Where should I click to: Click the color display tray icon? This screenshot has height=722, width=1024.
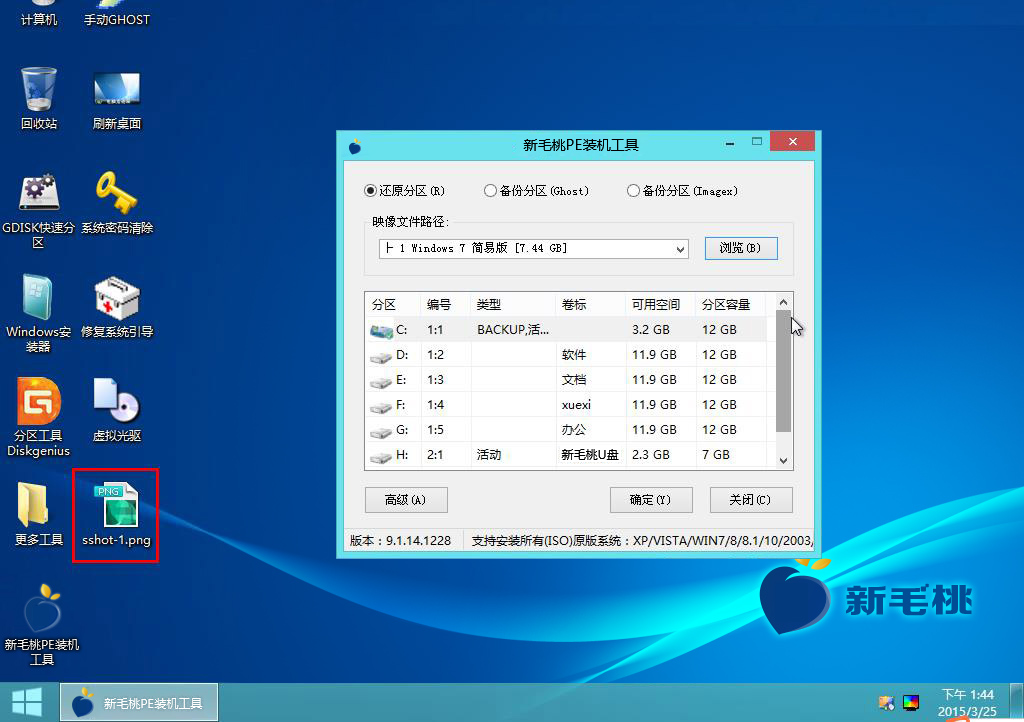point(911,702)
